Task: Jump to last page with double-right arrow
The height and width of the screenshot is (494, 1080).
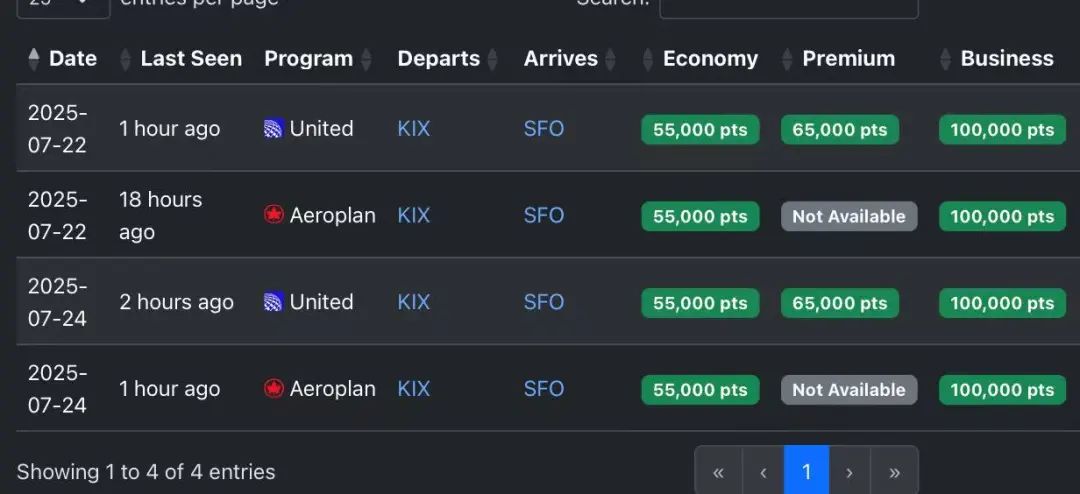Action: [x=894, y=471]
